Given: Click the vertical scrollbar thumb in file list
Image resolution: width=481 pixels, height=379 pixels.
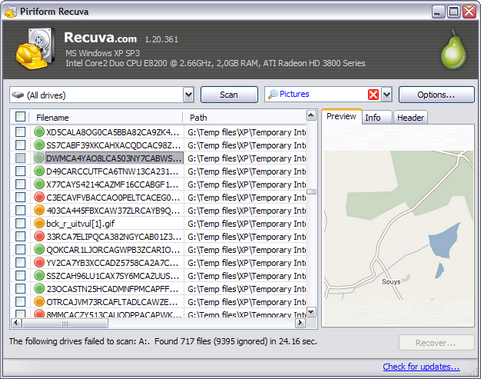Looking at the screenshot, I should (x=311, y=191).
